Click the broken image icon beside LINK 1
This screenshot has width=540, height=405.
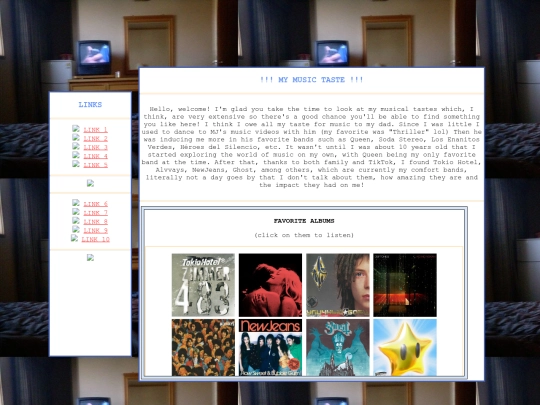[x=76, y=129]
